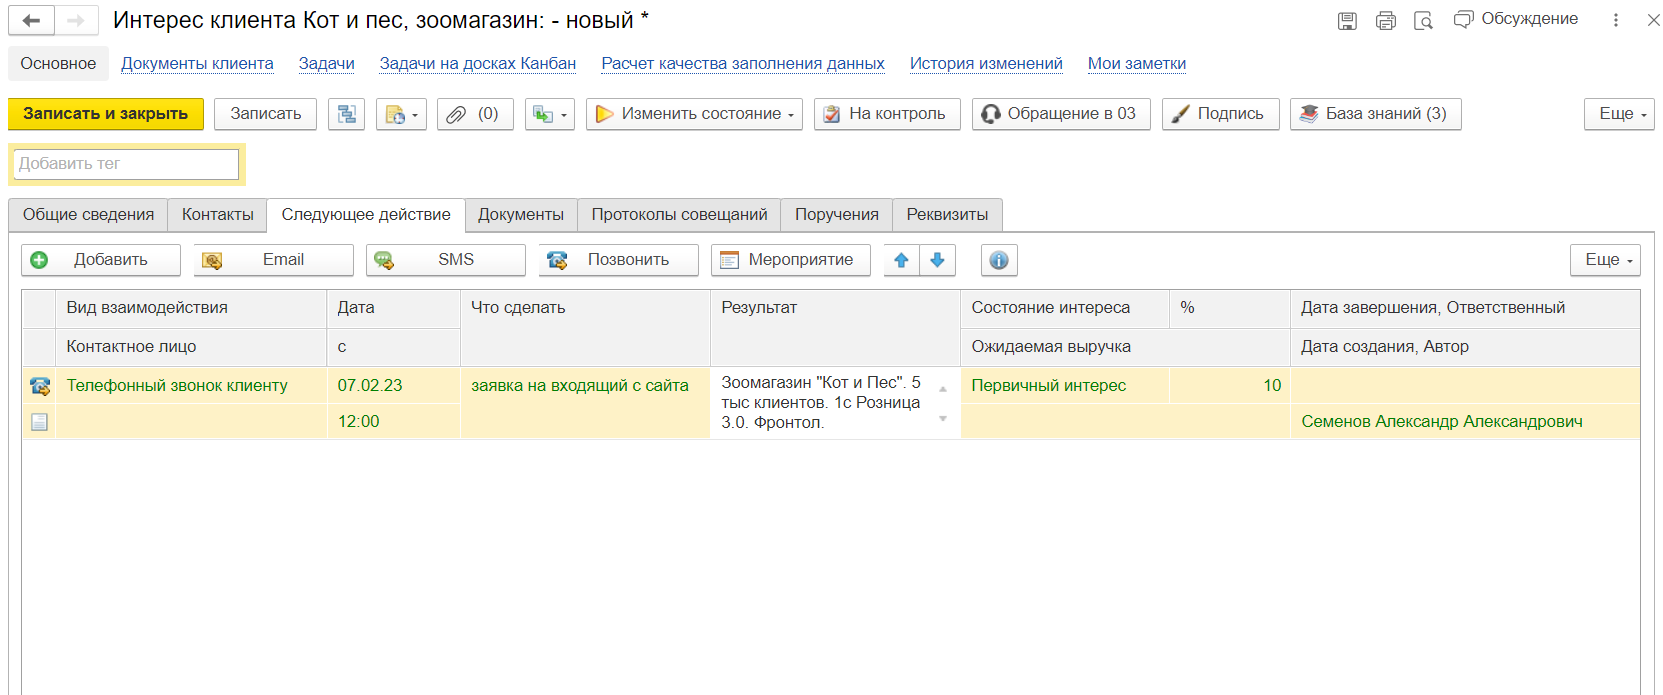Open Задачи на досках Канбан link
The width and height of the screenshot is (1663, 695).
477,63
